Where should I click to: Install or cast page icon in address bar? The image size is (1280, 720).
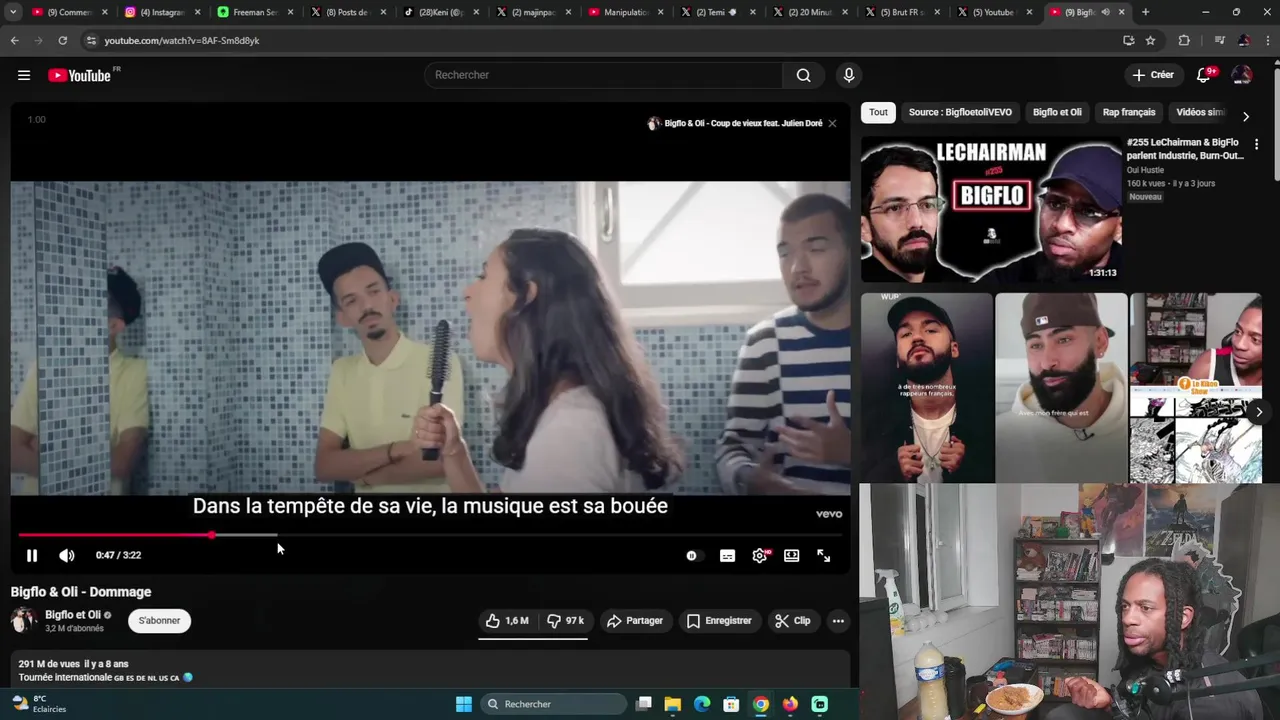click(x=1128, y=40)
